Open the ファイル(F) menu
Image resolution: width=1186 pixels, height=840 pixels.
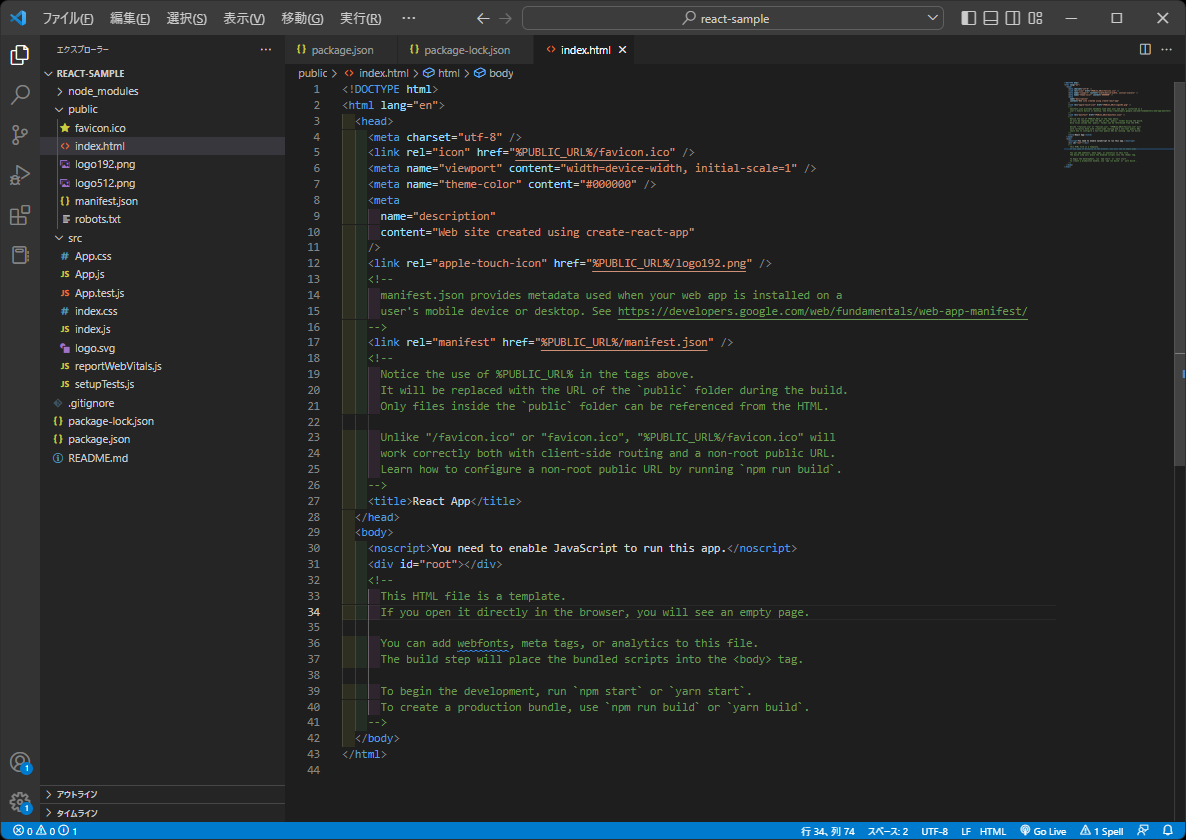[68, 18]
